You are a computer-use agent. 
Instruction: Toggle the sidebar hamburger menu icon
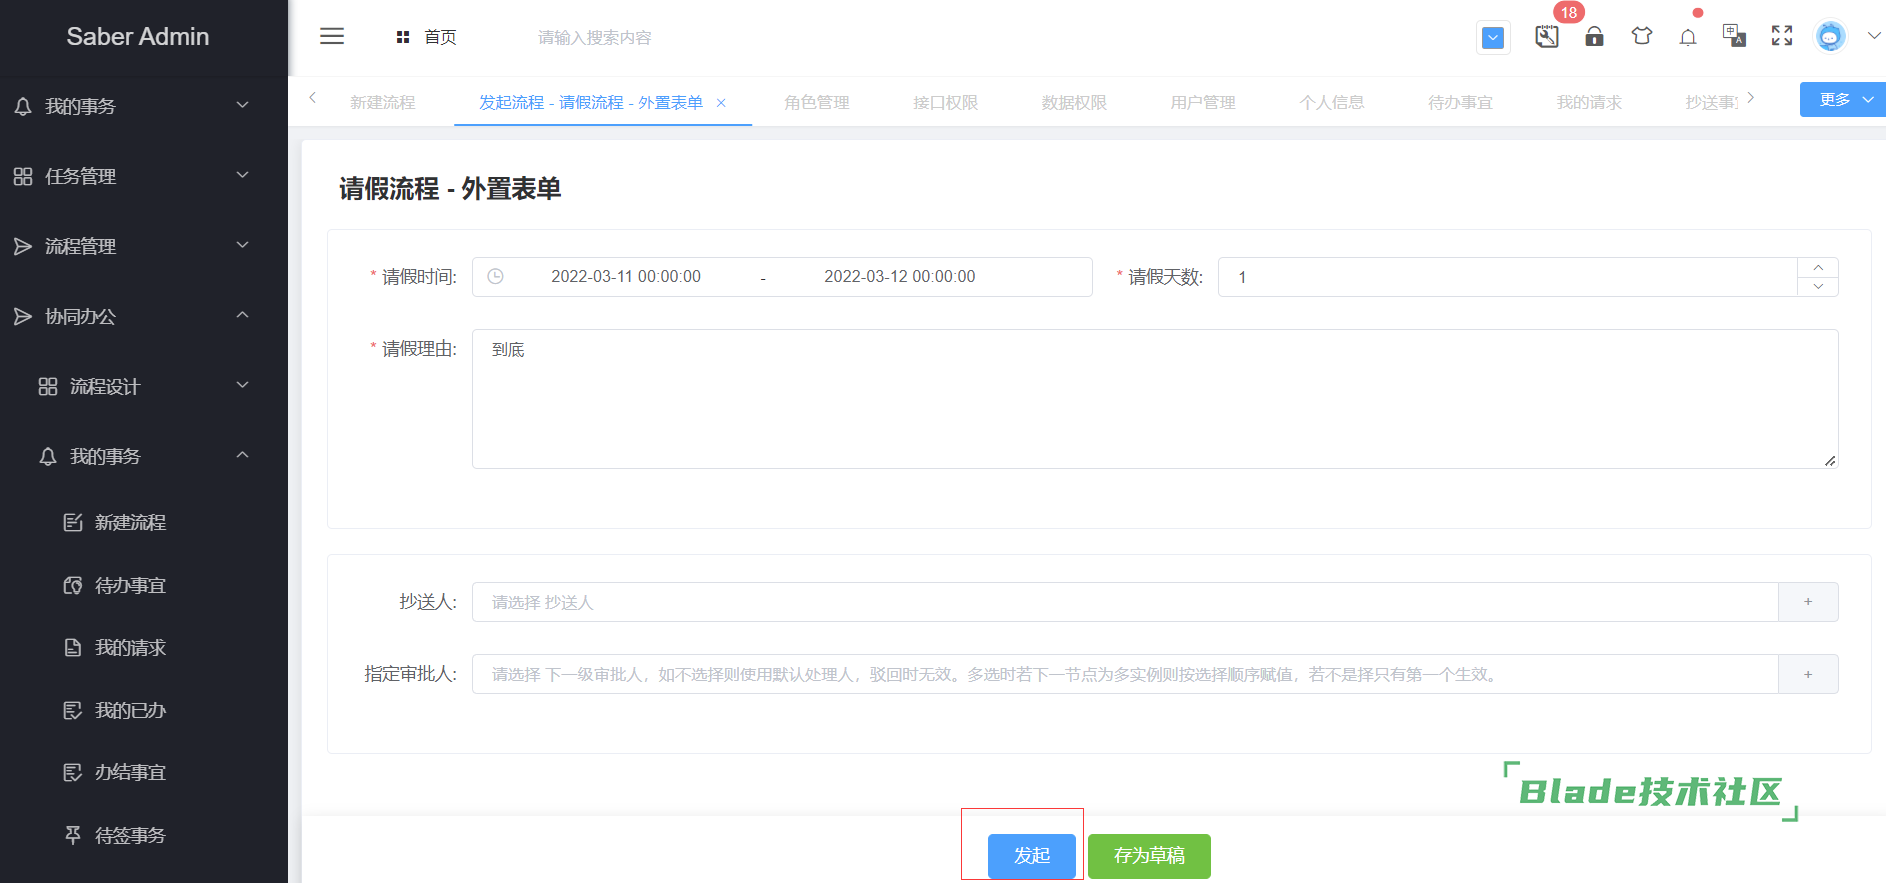(332, 37)
